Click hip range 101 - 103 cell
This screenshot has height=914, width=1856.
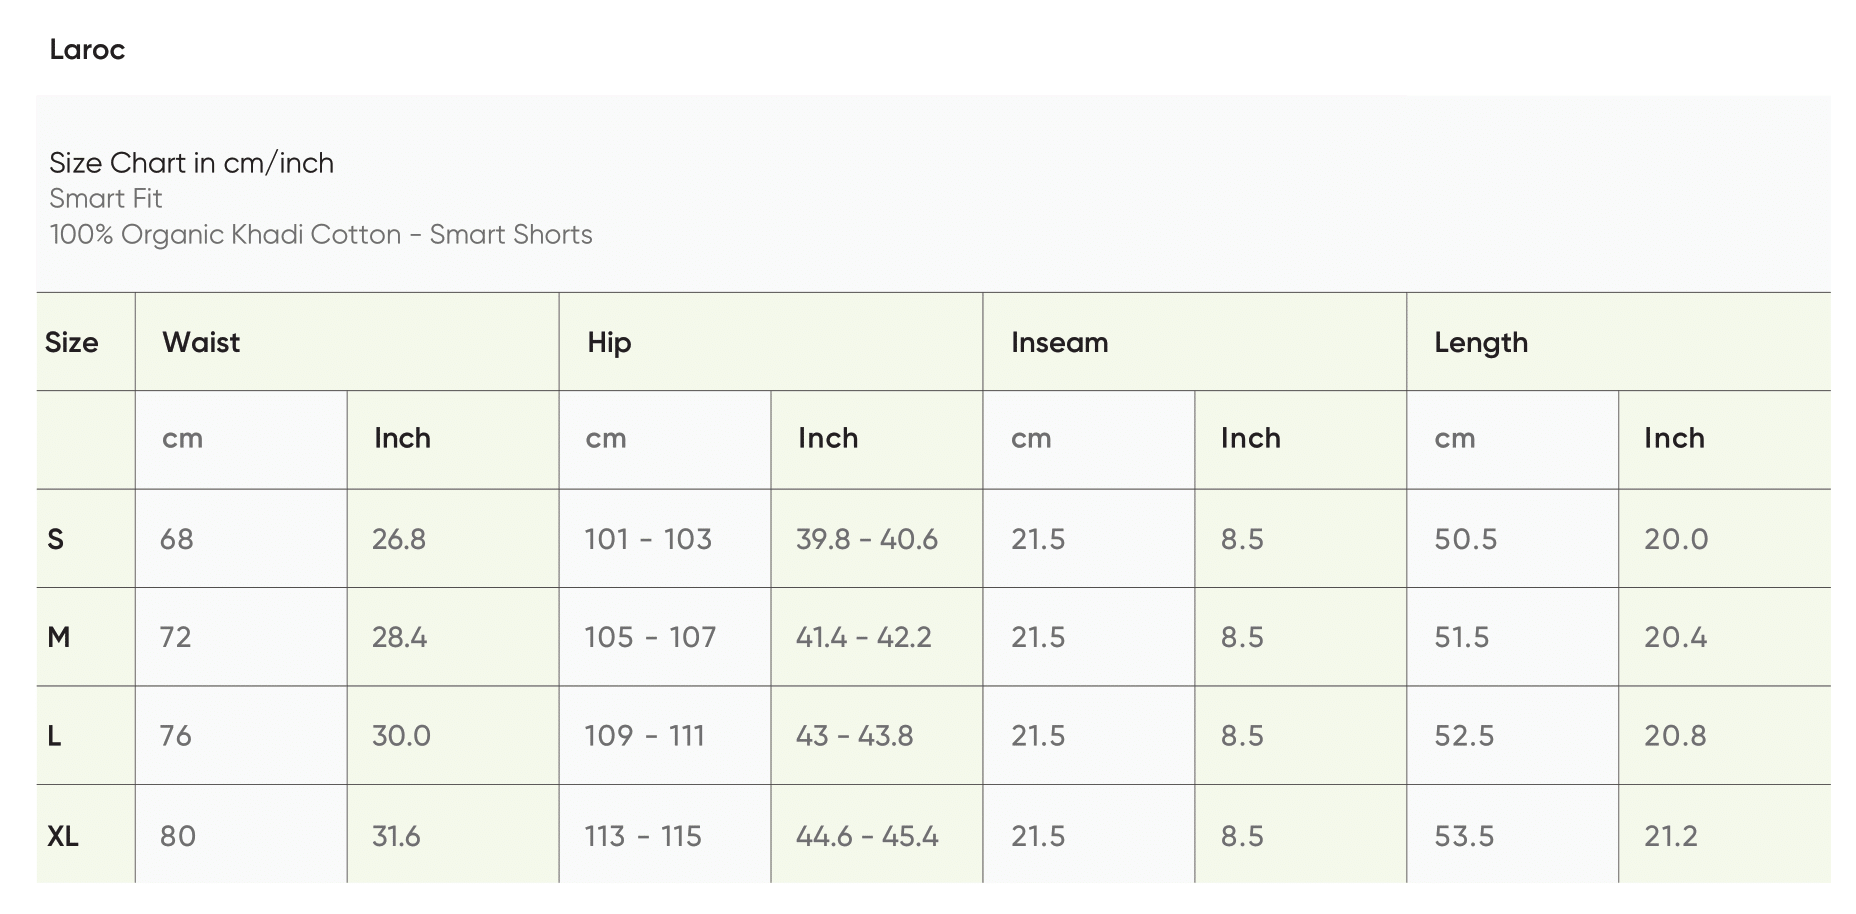coord(648,540)
